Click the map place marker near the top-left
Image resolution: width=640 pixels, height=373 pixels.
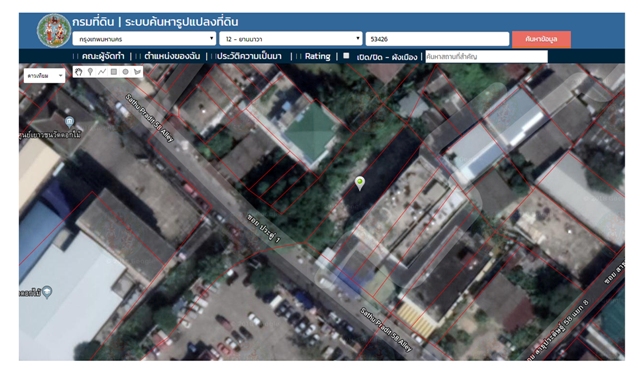69,121
